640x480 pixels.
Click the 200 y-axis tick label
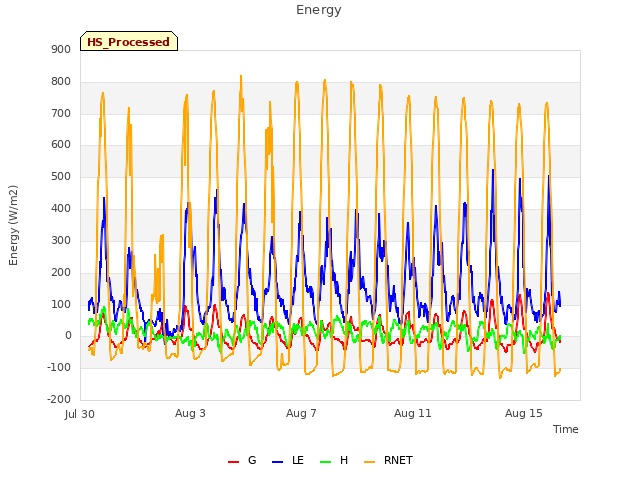click(x=61, y=272)
